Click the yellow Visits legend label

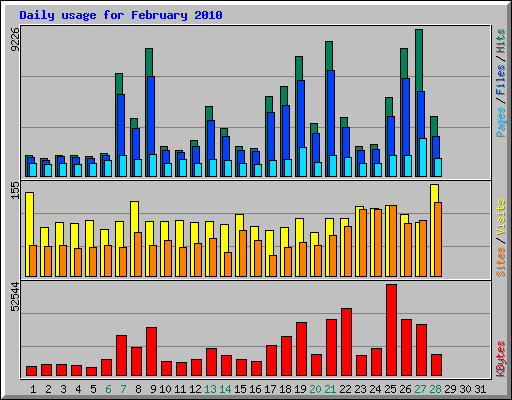(x=501, y=218)
